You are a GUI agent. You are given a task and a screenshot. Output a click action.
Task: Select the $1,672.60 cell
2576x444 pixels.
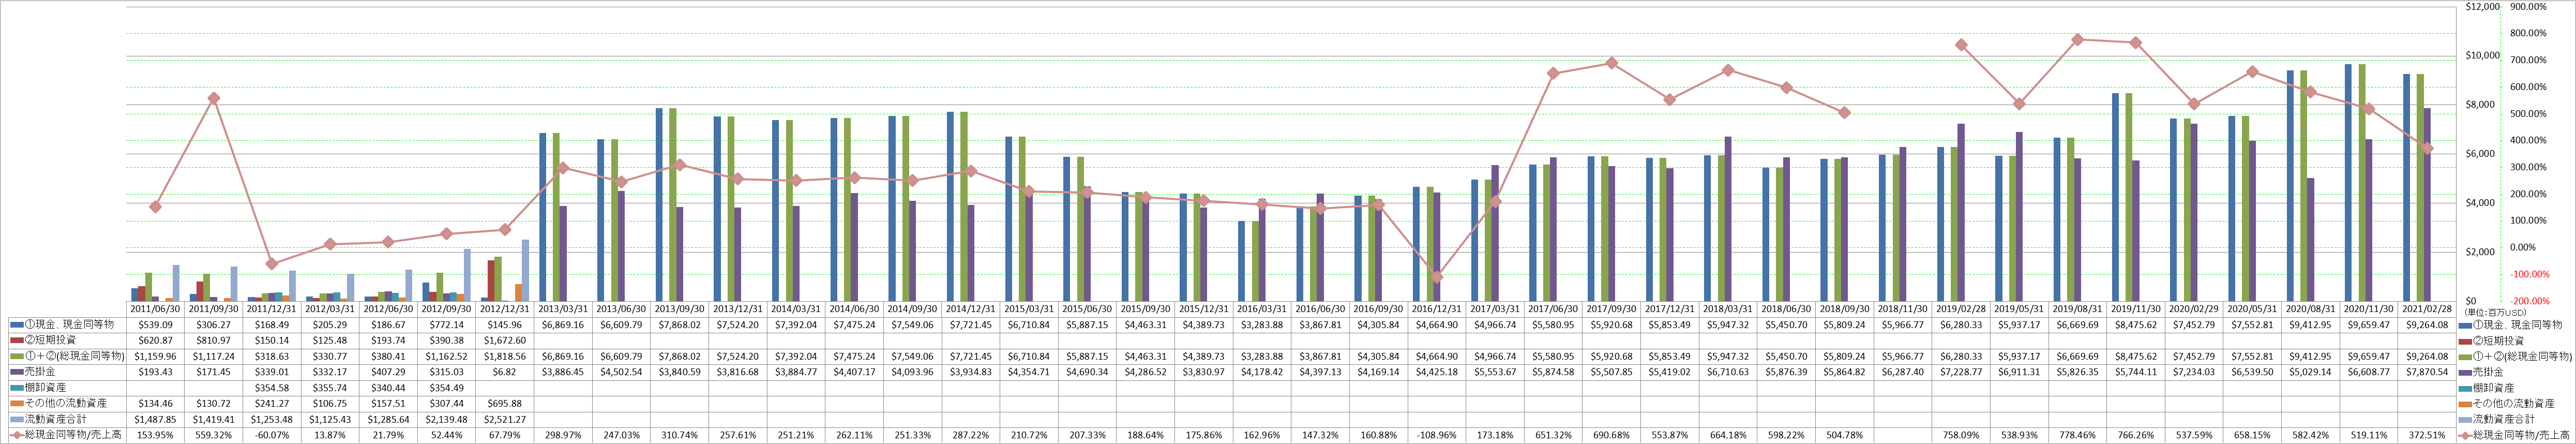pos(505,341)
